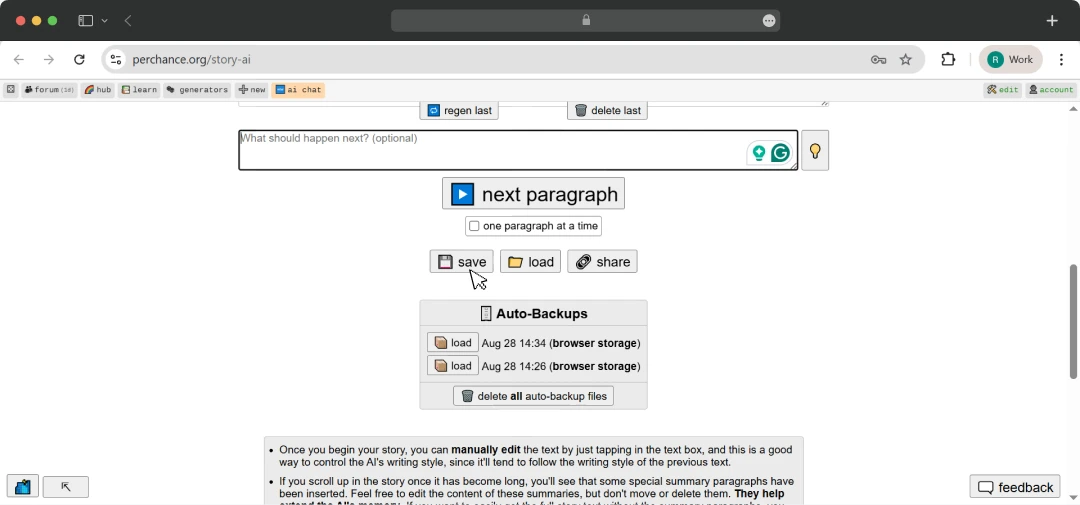The height and width of the screenshot is (505, 1080).
Task: Click the scroll-to-top arrow button
Action: pos(65,487)
